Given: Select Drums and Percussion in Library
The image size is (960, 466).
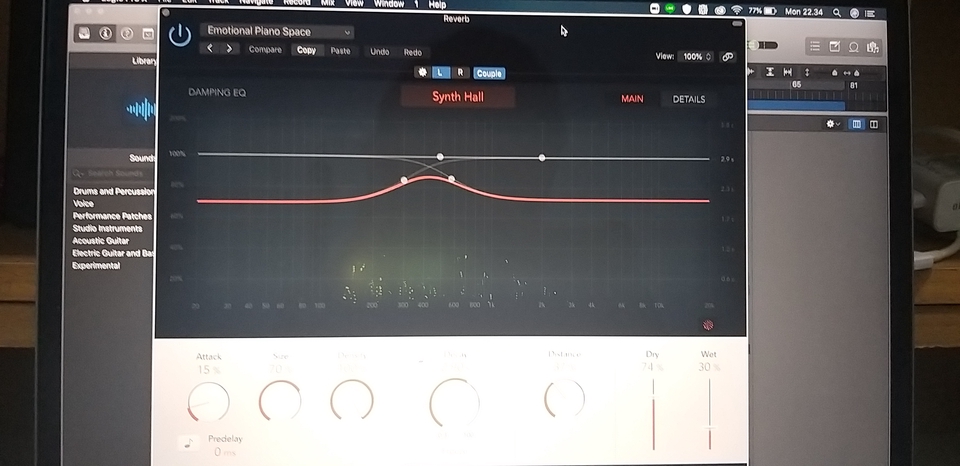Looking at the screenshot, I should pos(113,191).
